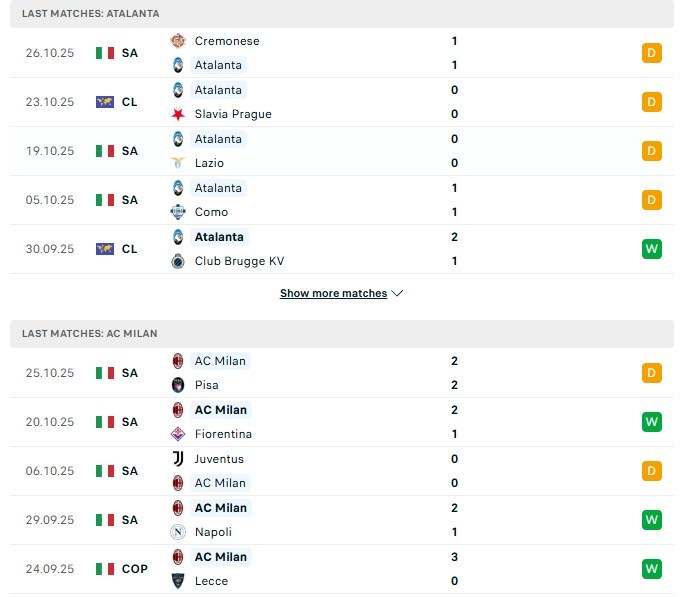Click the Cremonese team crest icon
This screenshot has height=597, width=682.
click(178, 41)
